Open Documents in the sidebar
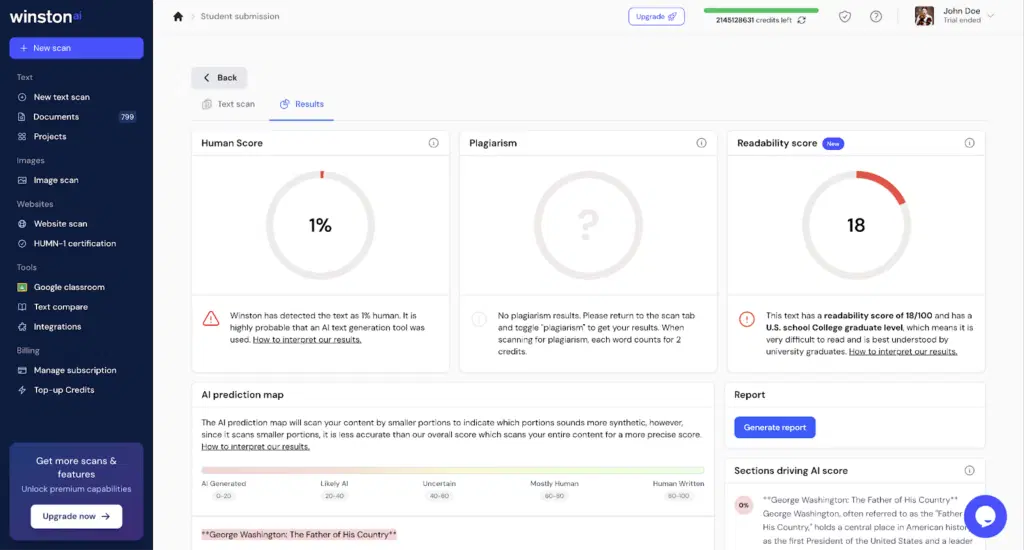The width and height of the screenshot is (1024, 550). [x=56, y=117]
